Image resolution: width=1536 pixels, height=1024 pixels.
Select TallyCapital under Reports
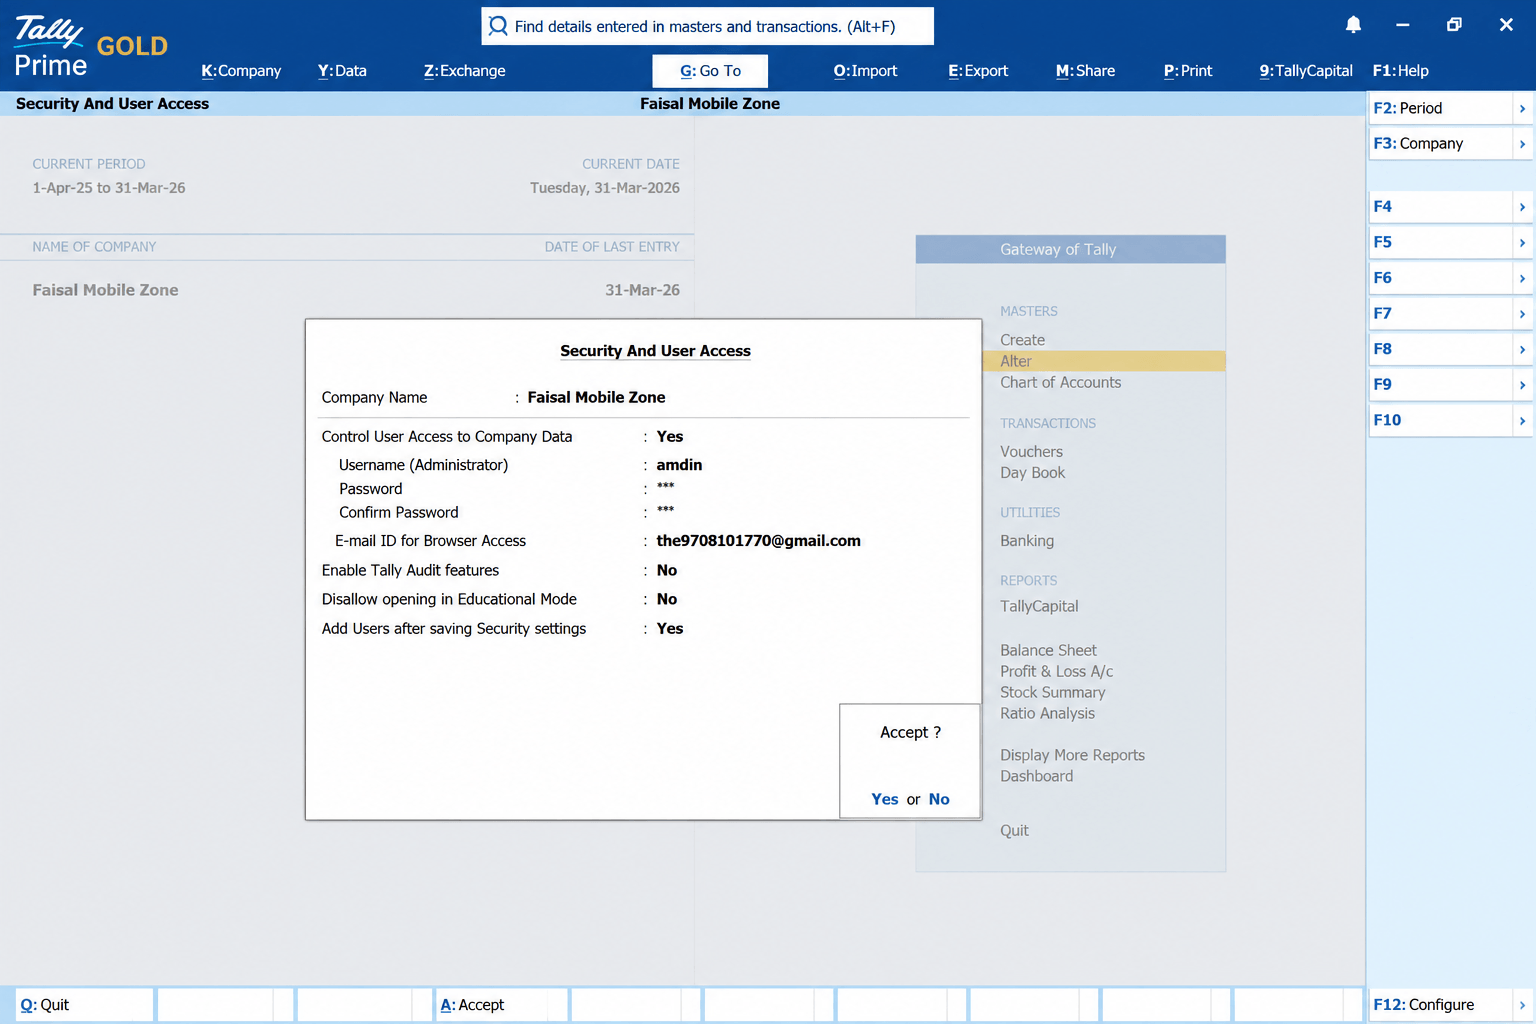(x=1039, y=606)
